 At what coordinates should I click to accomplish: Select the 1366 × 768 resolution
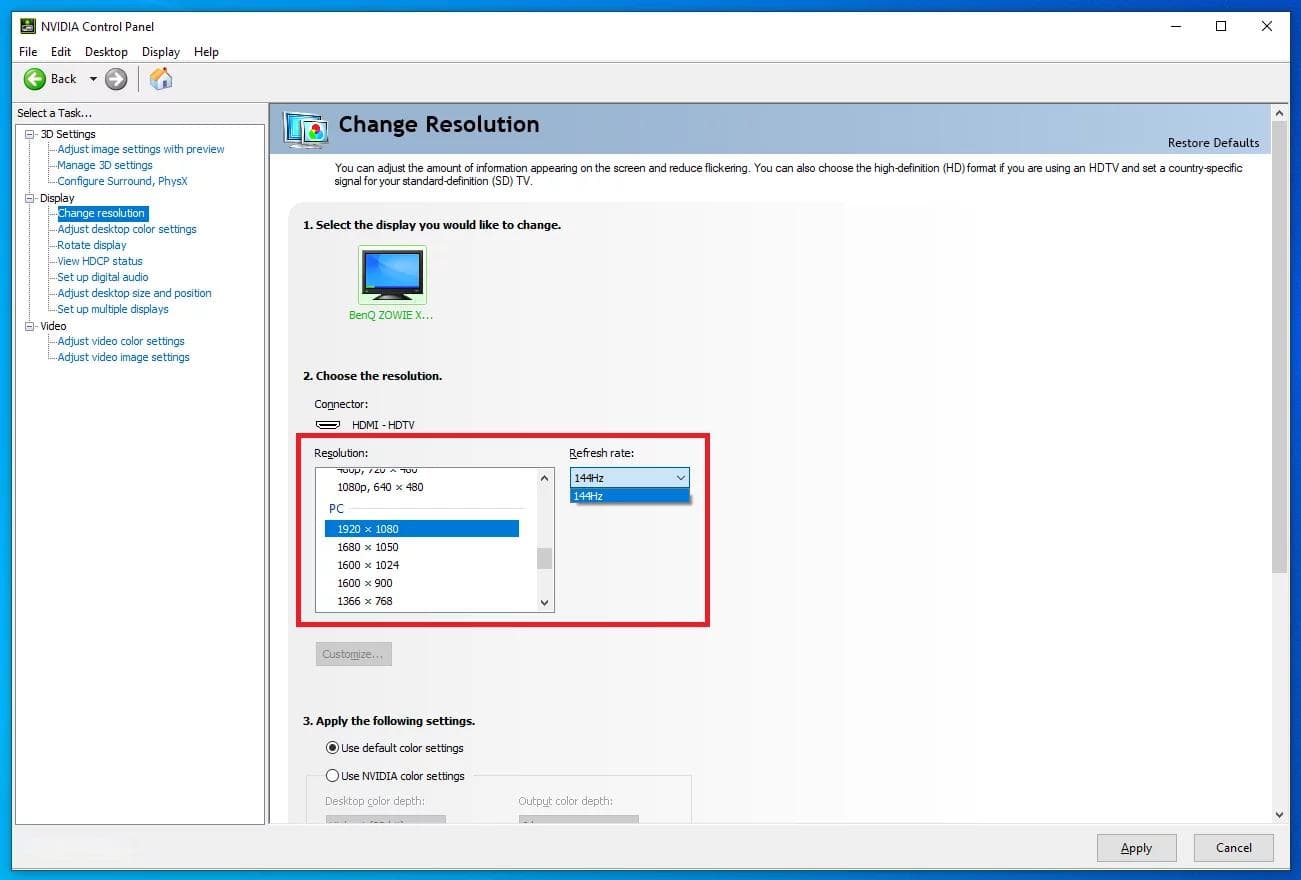click(365, 601)
